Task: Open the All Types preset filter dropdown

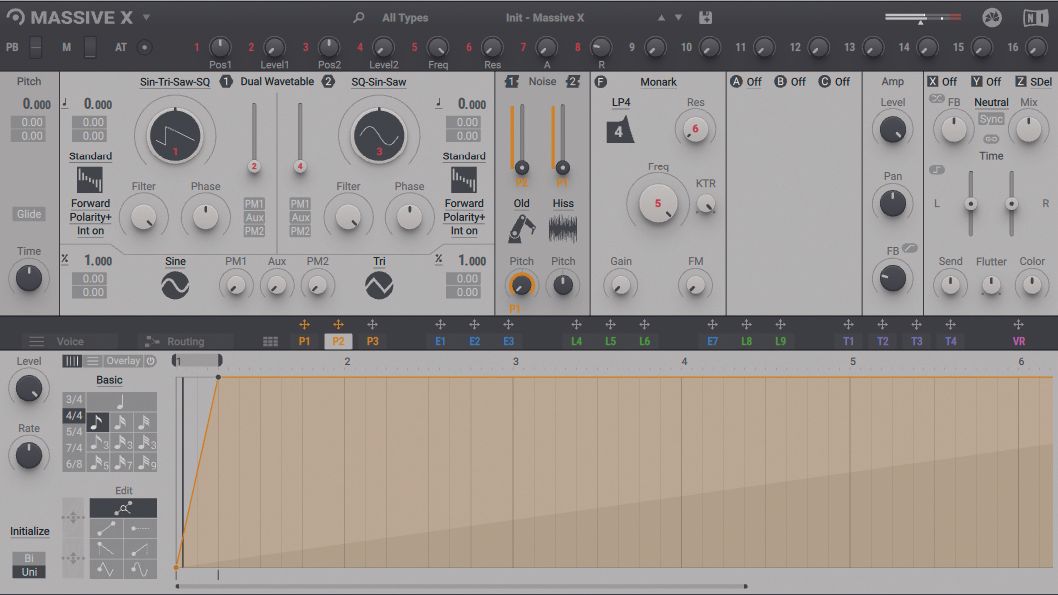Action: tap(404, 17)
